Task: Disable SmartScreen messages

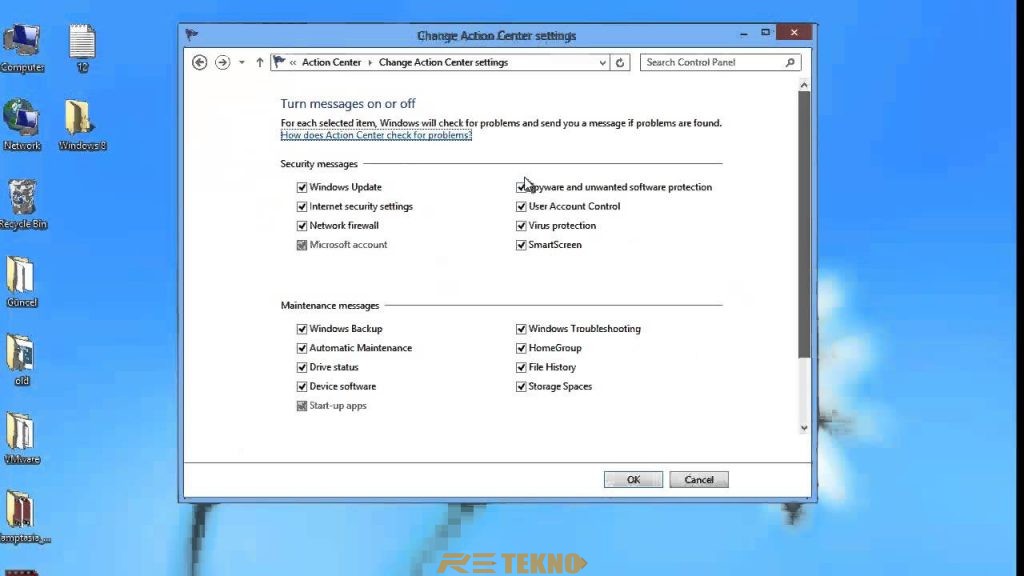Action: [520, 245]
